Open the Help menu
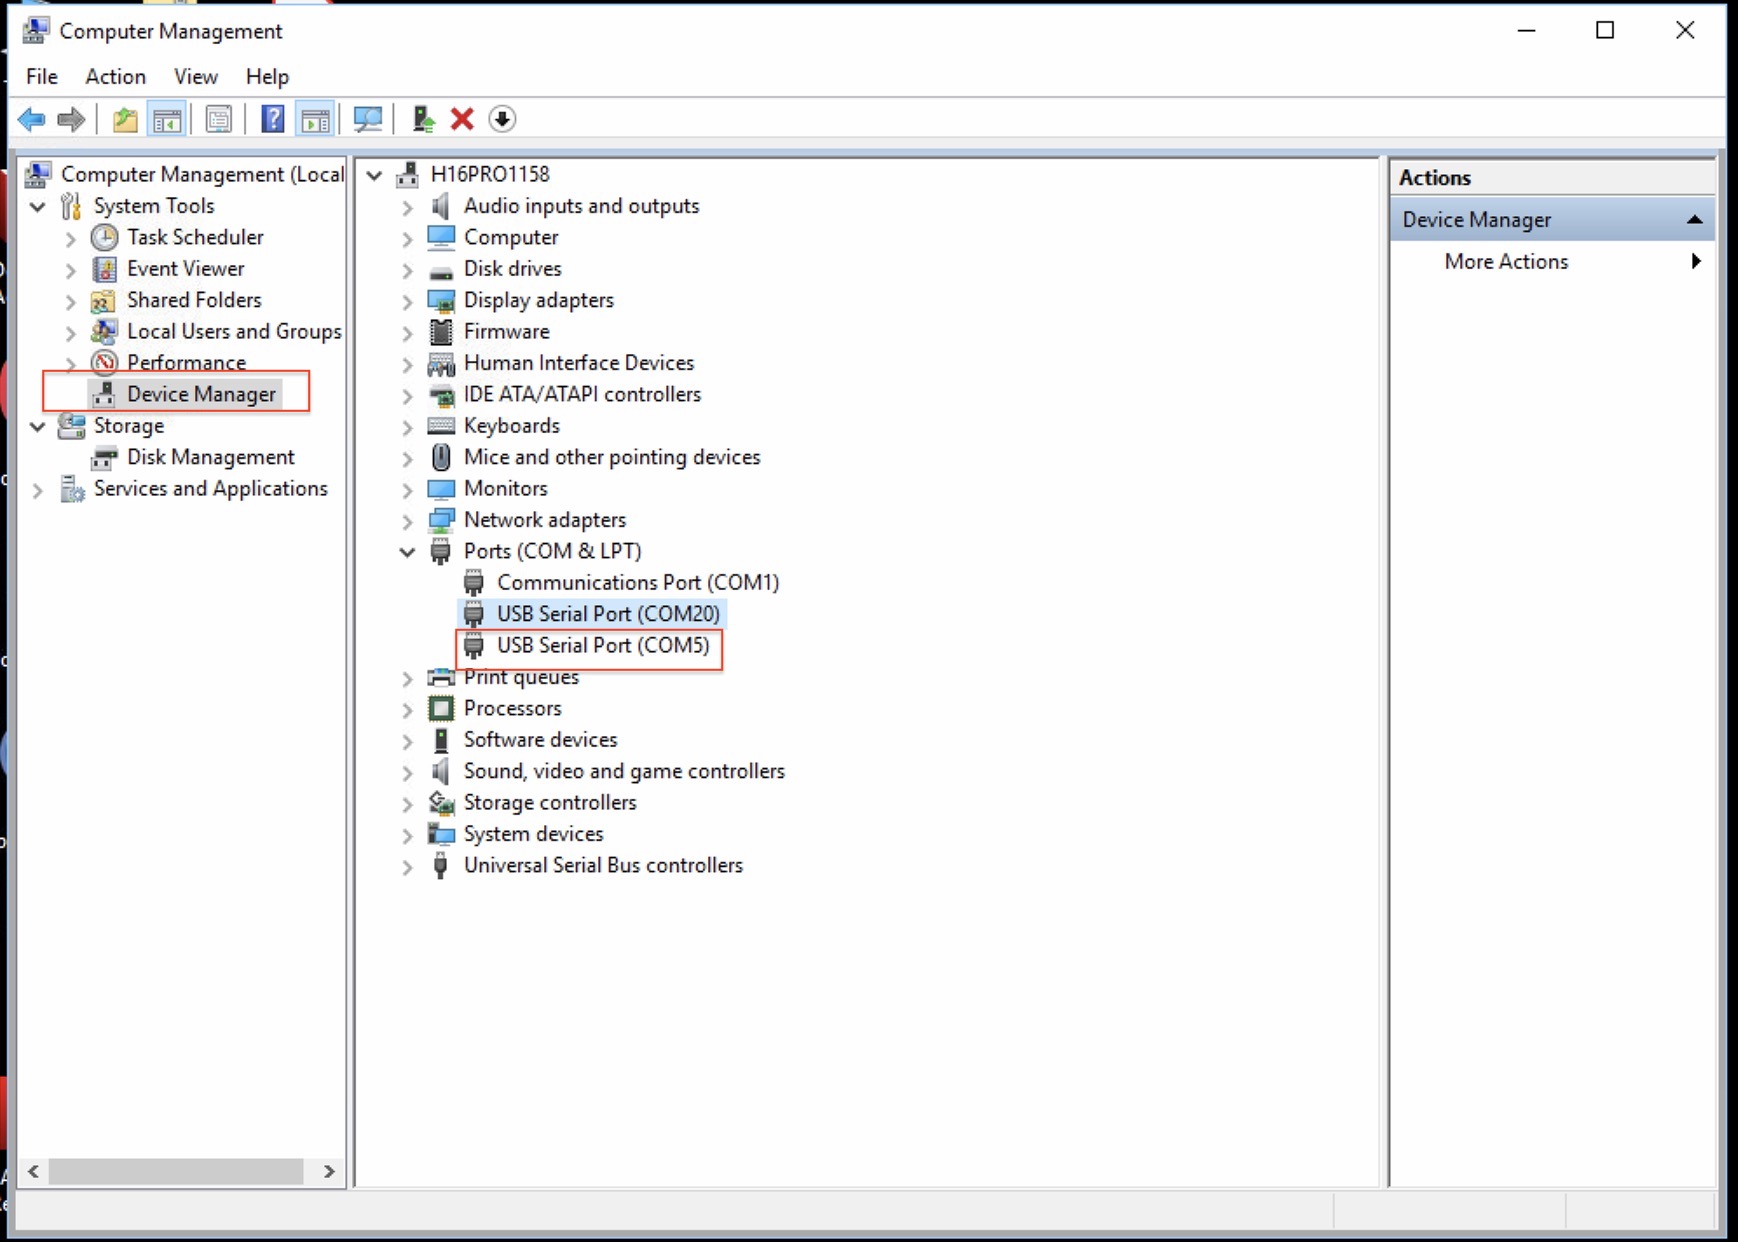1738x1242 pixels. [x=267, y=76]
